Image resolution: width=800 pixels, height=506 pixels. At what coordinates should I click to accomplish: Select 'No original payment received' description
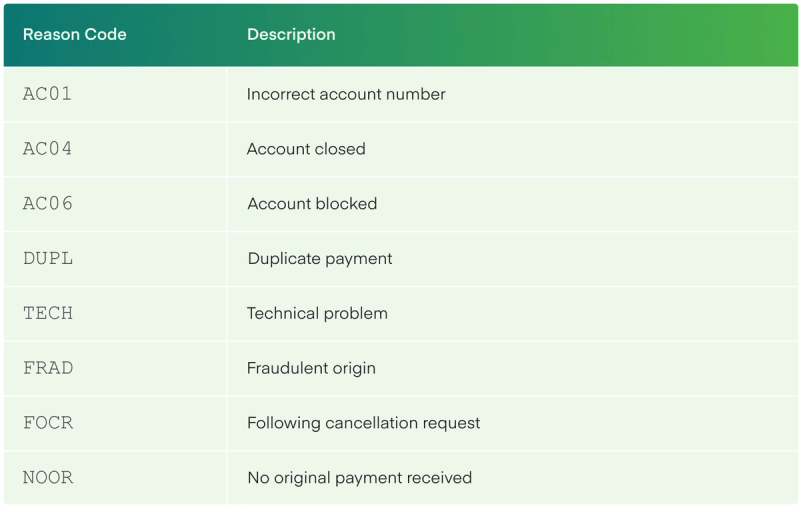tap(359, 478)
